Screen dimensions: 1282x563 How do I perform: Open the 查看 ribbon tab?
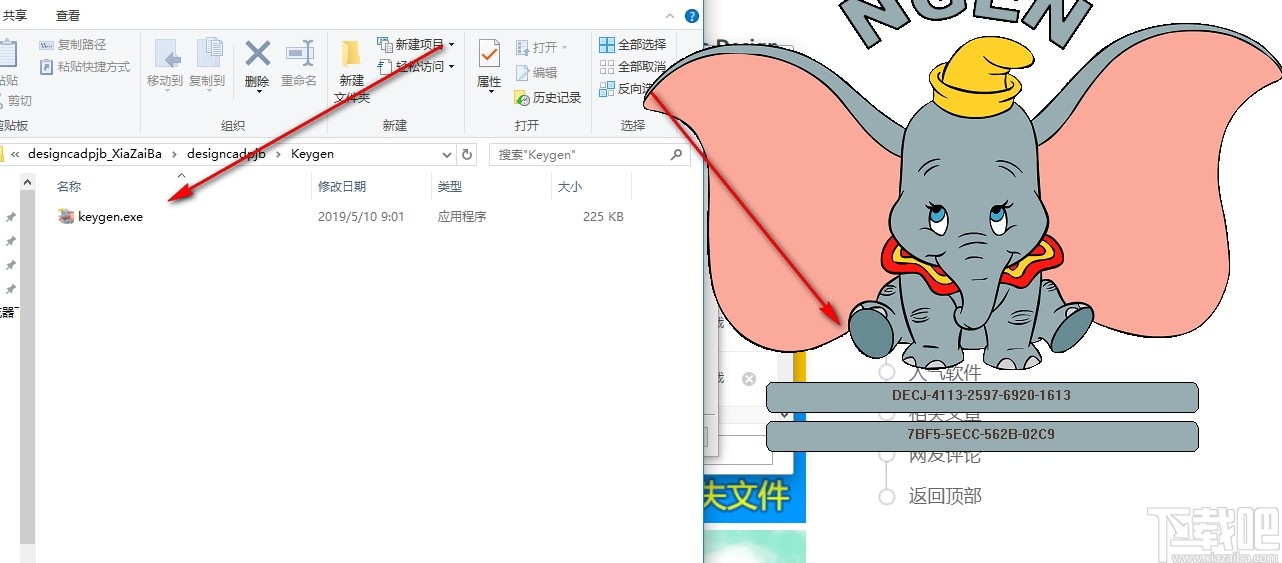pos(68,15)
